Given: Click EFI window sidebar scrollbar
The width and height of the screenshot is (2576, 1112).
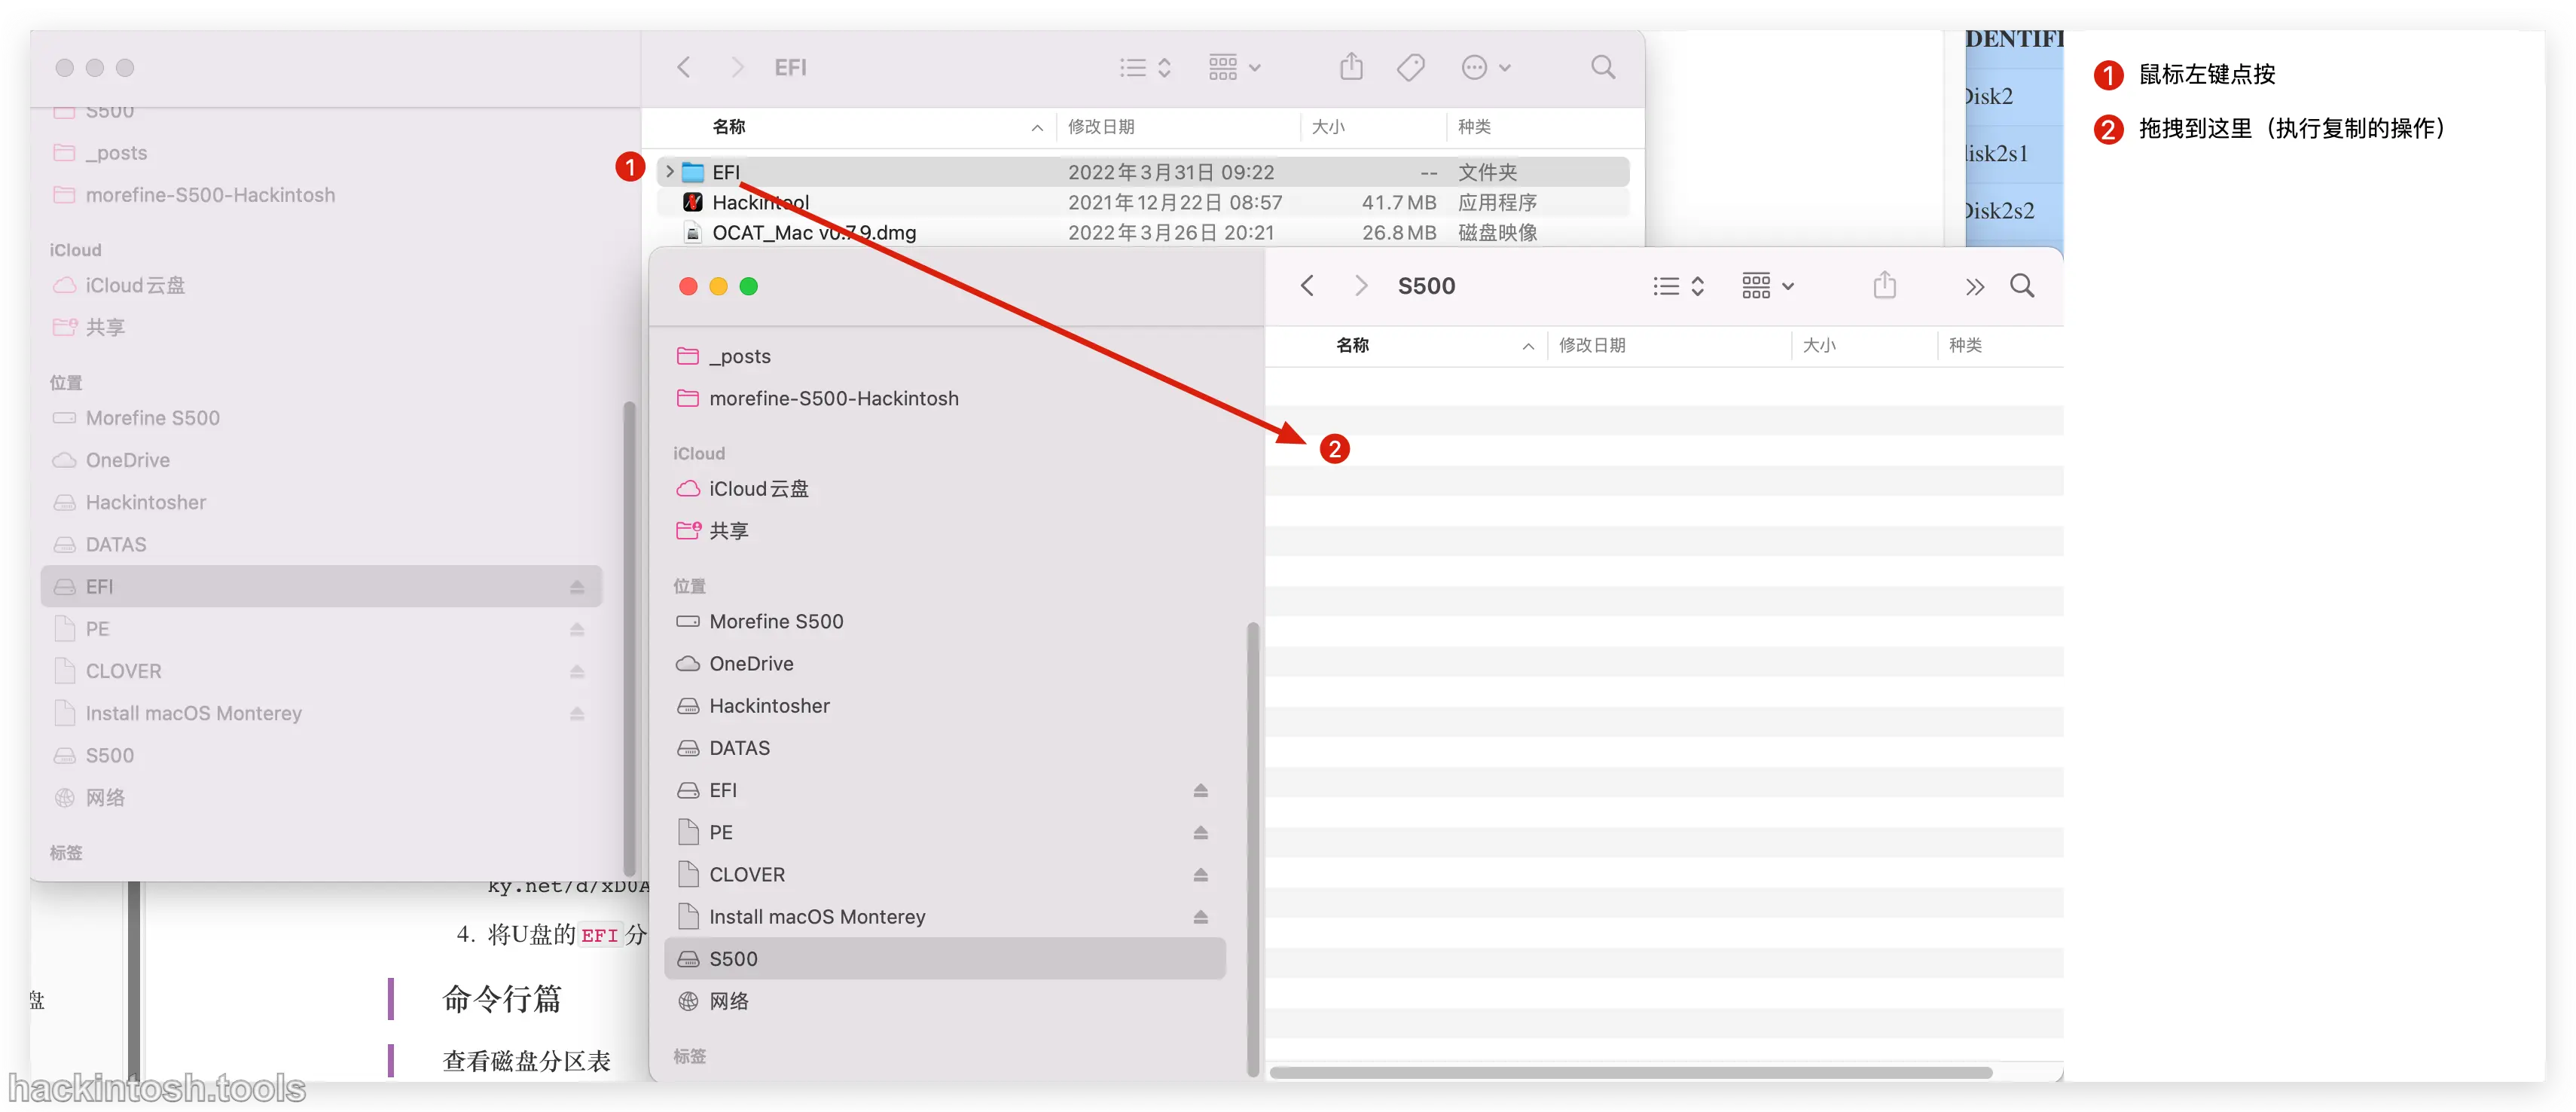Looking at the screenshot, I should click(x=629, y=640).
